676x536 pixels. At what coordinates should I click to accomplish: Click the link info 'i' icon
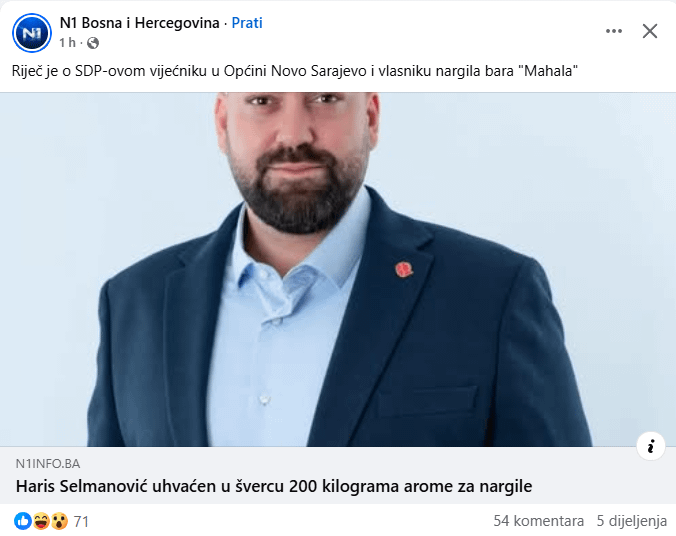tap(651, 446)
